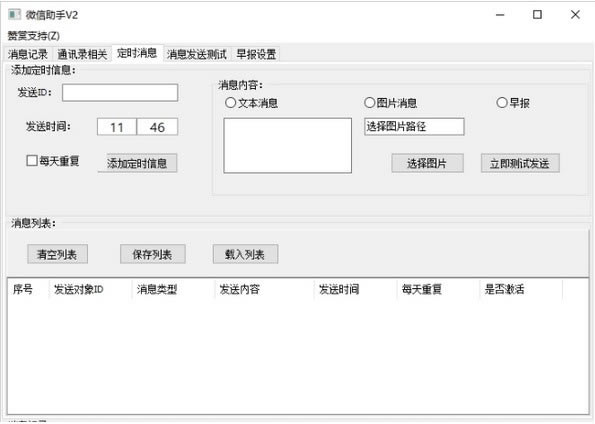Click the 选择图片路径 path field

(414, 126)
